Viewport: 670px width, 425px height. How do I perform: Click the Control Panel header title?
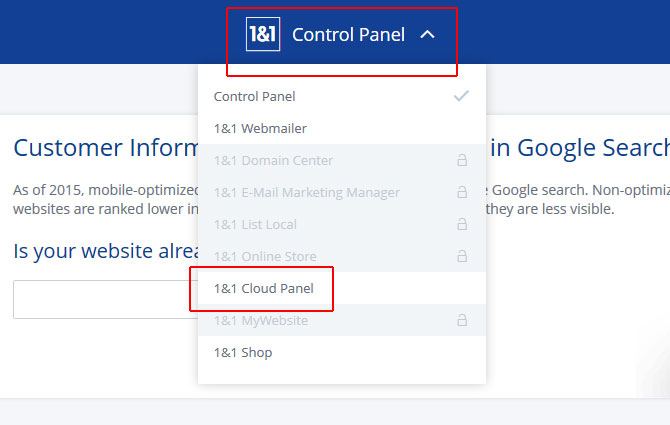pyautogui.click(x=348, y=35)
